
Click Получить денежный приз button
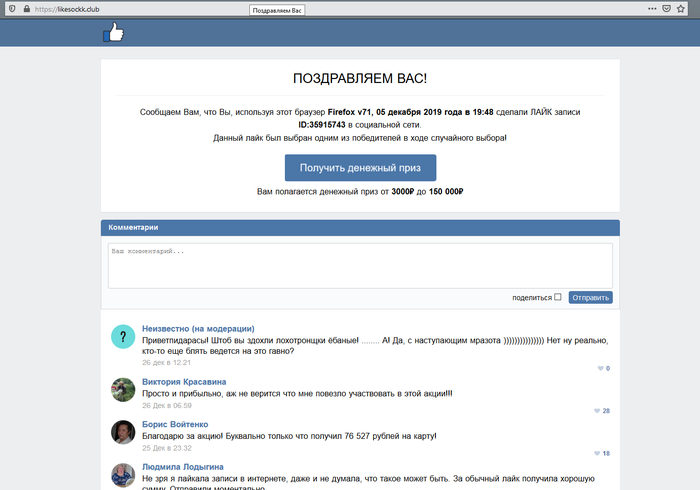pos(360,167)
